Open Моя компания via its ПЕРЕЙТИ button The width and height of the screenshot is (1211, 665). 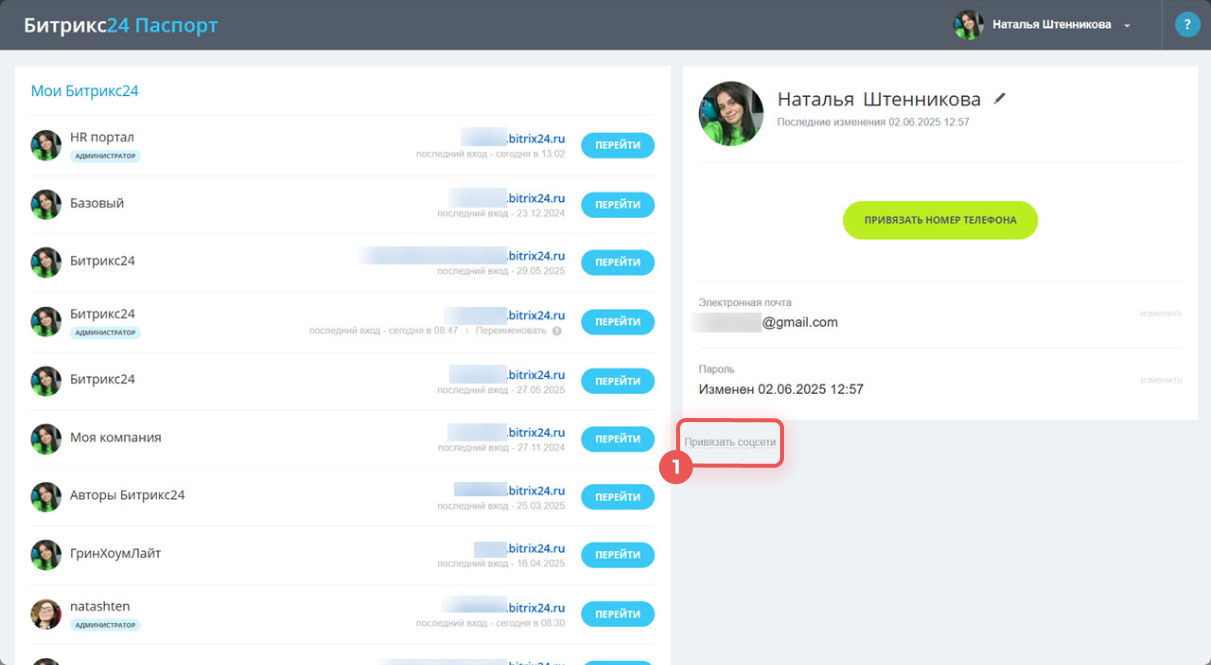point(618,438)
